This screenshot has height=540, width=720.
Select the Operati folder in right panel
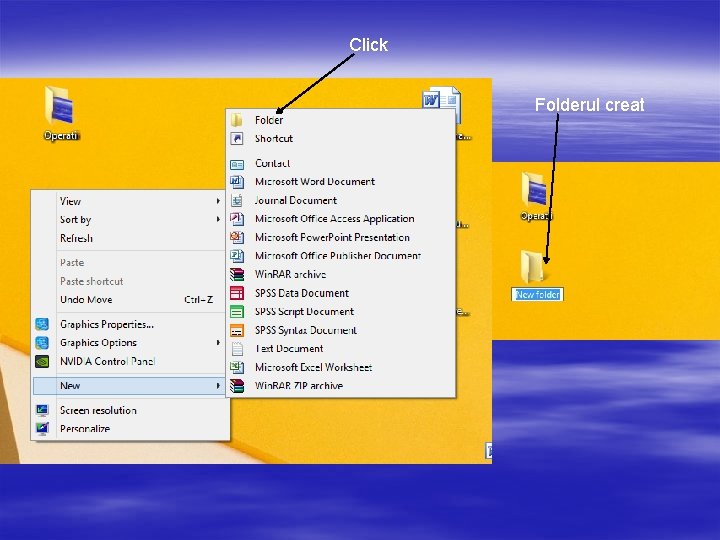click(x=534, y=190)
